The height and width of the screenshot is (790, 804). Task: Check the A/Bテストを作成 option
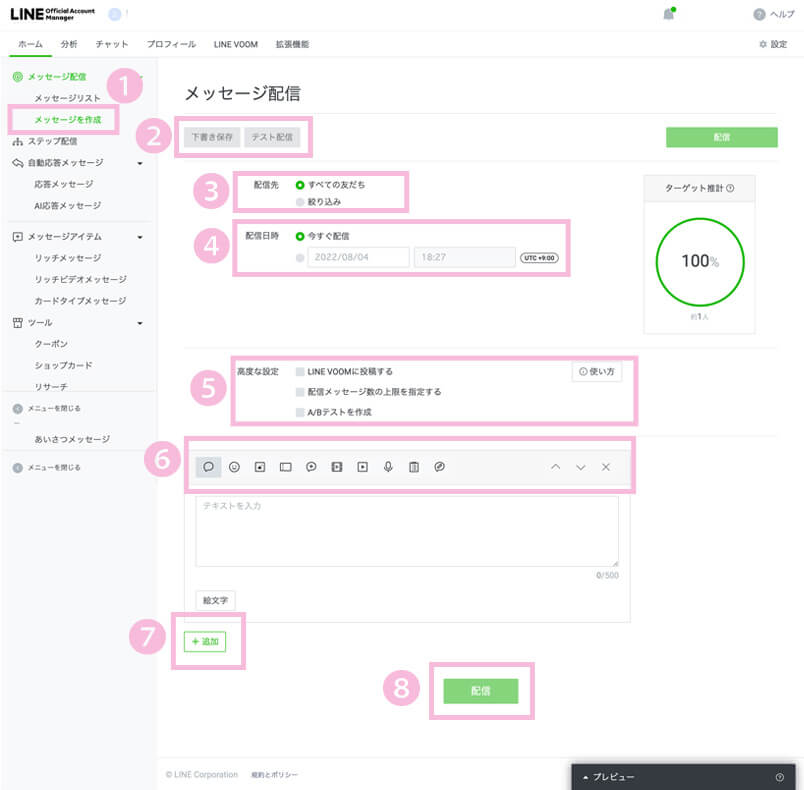(300, 412)
